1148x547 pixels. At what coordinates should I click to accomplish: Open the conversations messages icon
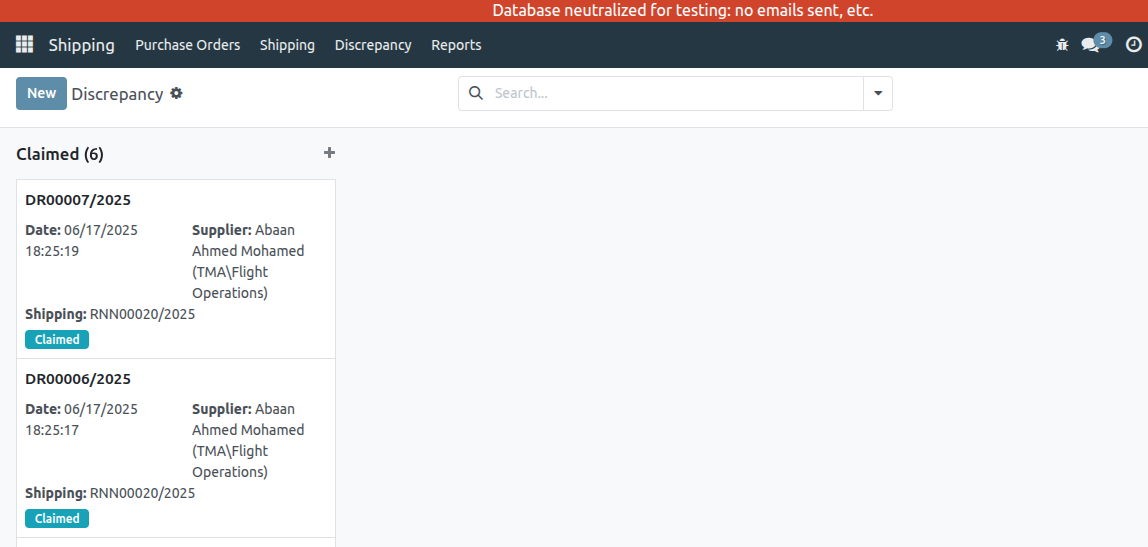coord(1091,45)
